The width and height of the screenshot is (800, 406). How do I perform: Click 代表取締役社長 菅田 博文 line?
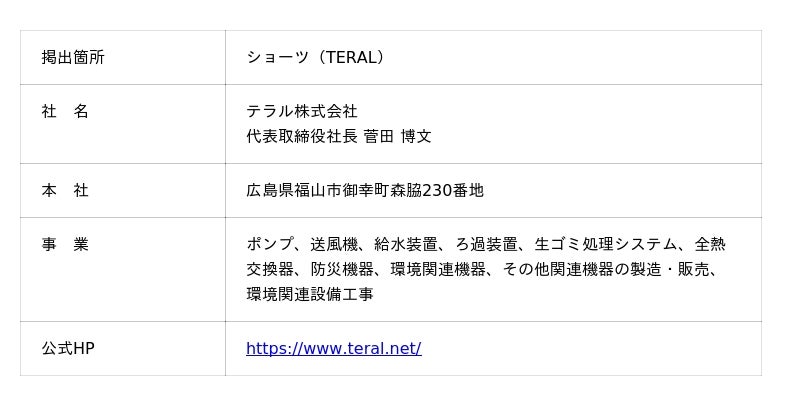click(339, 136)
